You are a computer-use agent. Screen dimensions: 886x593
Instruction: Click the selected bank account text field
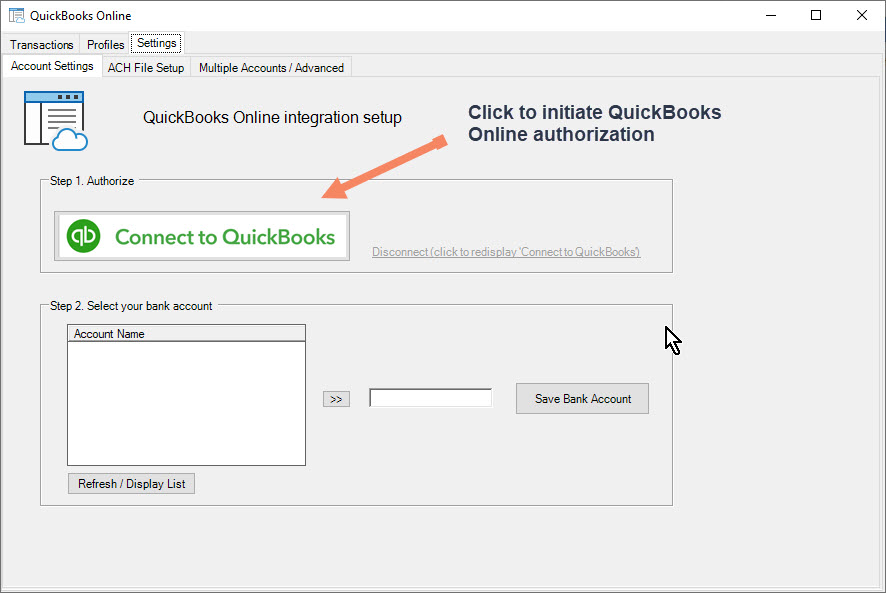(431, 398)
